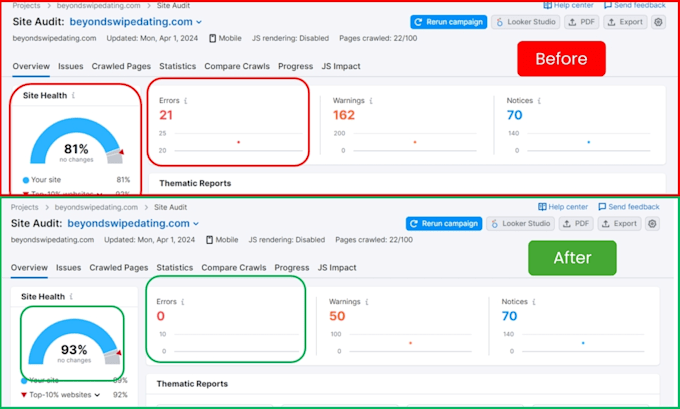Select Progress tab in After screenshot

point(292,268)
